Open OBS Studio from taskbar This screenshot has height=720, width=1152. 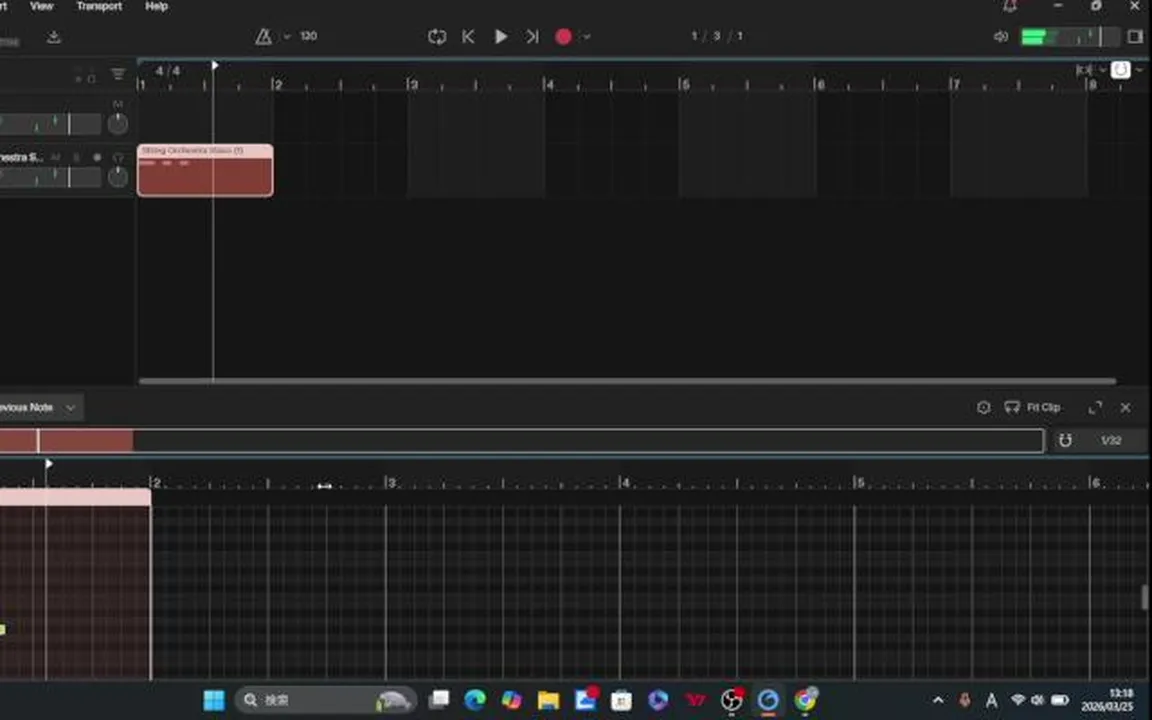tap(732, 700)
